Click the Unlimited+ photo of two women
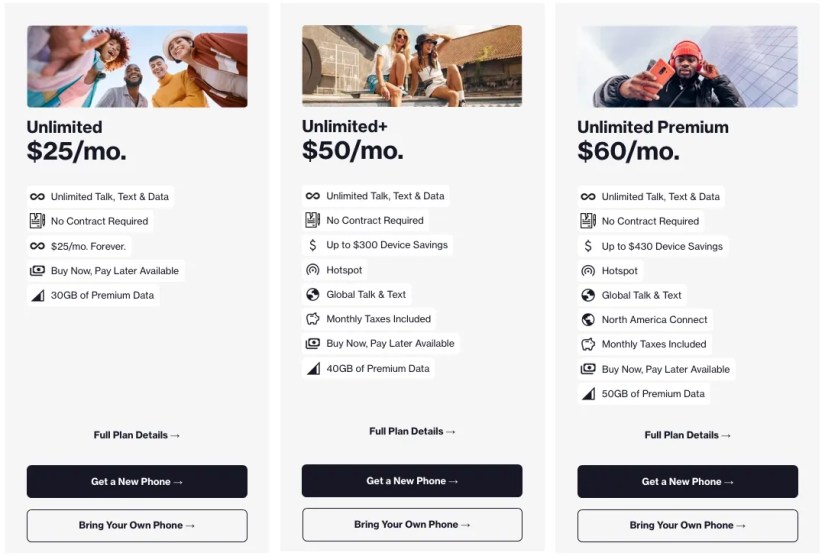Image resolution: width=825 pixels, height=556 pixels. [412, 66]
